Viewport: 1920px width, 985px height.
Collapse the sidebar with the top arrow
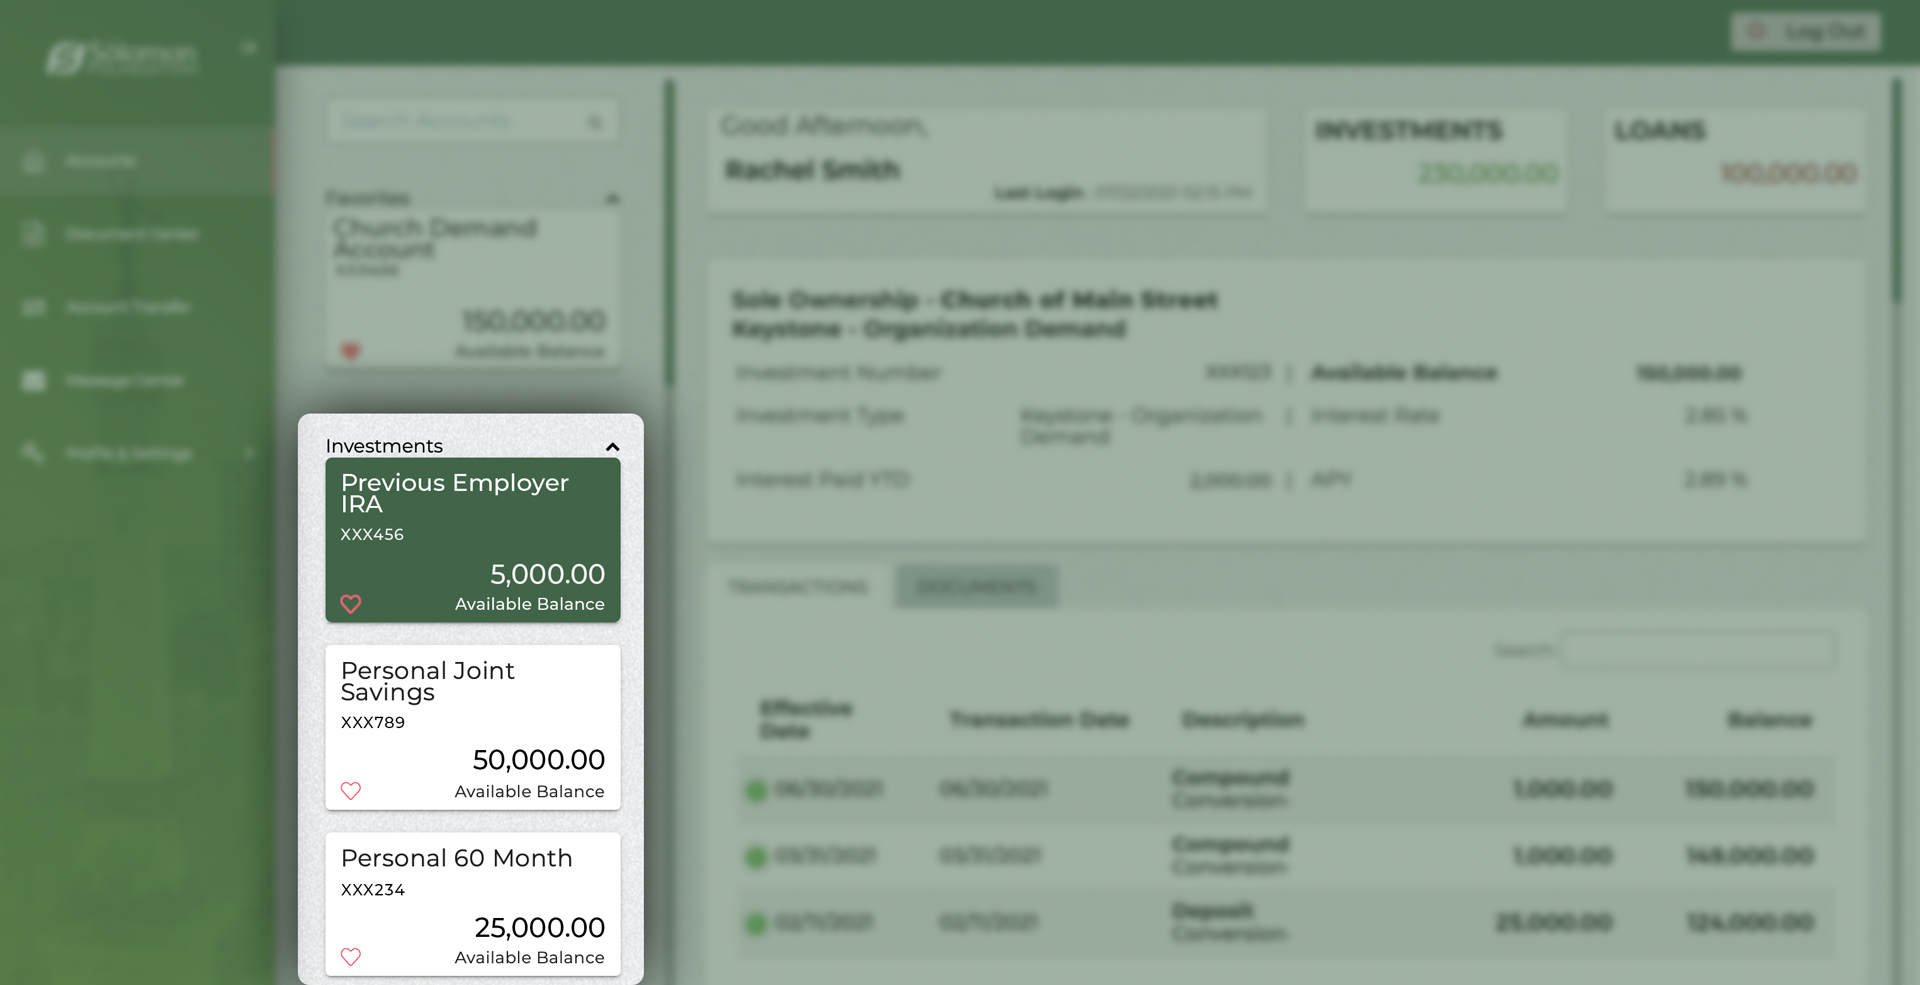(249, 47)
